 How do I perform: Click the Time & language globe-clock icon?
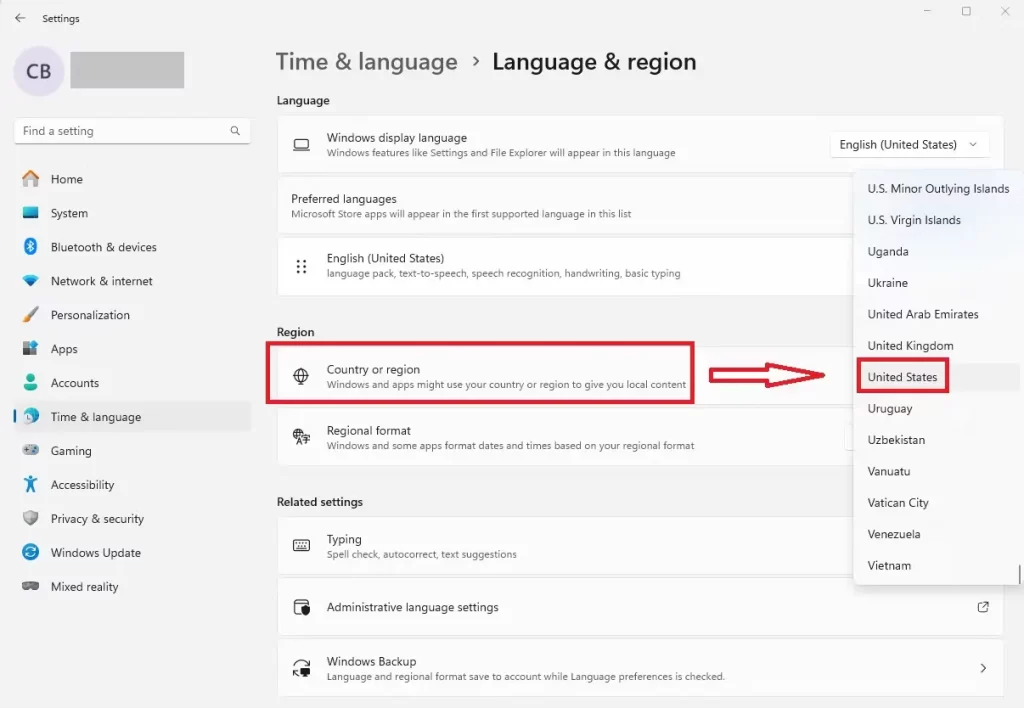tap(31, 416)
